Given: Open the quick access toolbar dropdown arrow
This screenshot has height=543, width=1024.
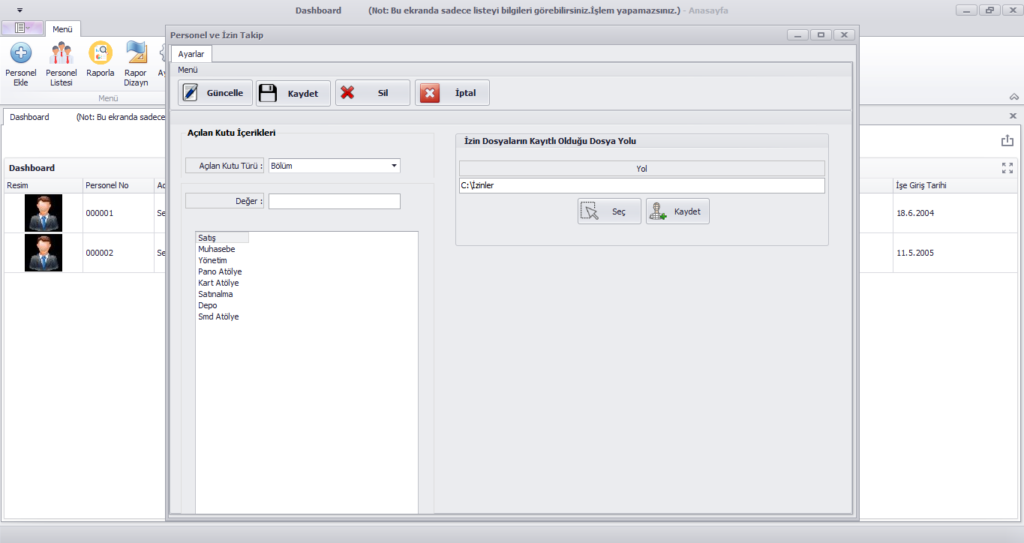Looking at the screenshot, I should pos(20,10).
